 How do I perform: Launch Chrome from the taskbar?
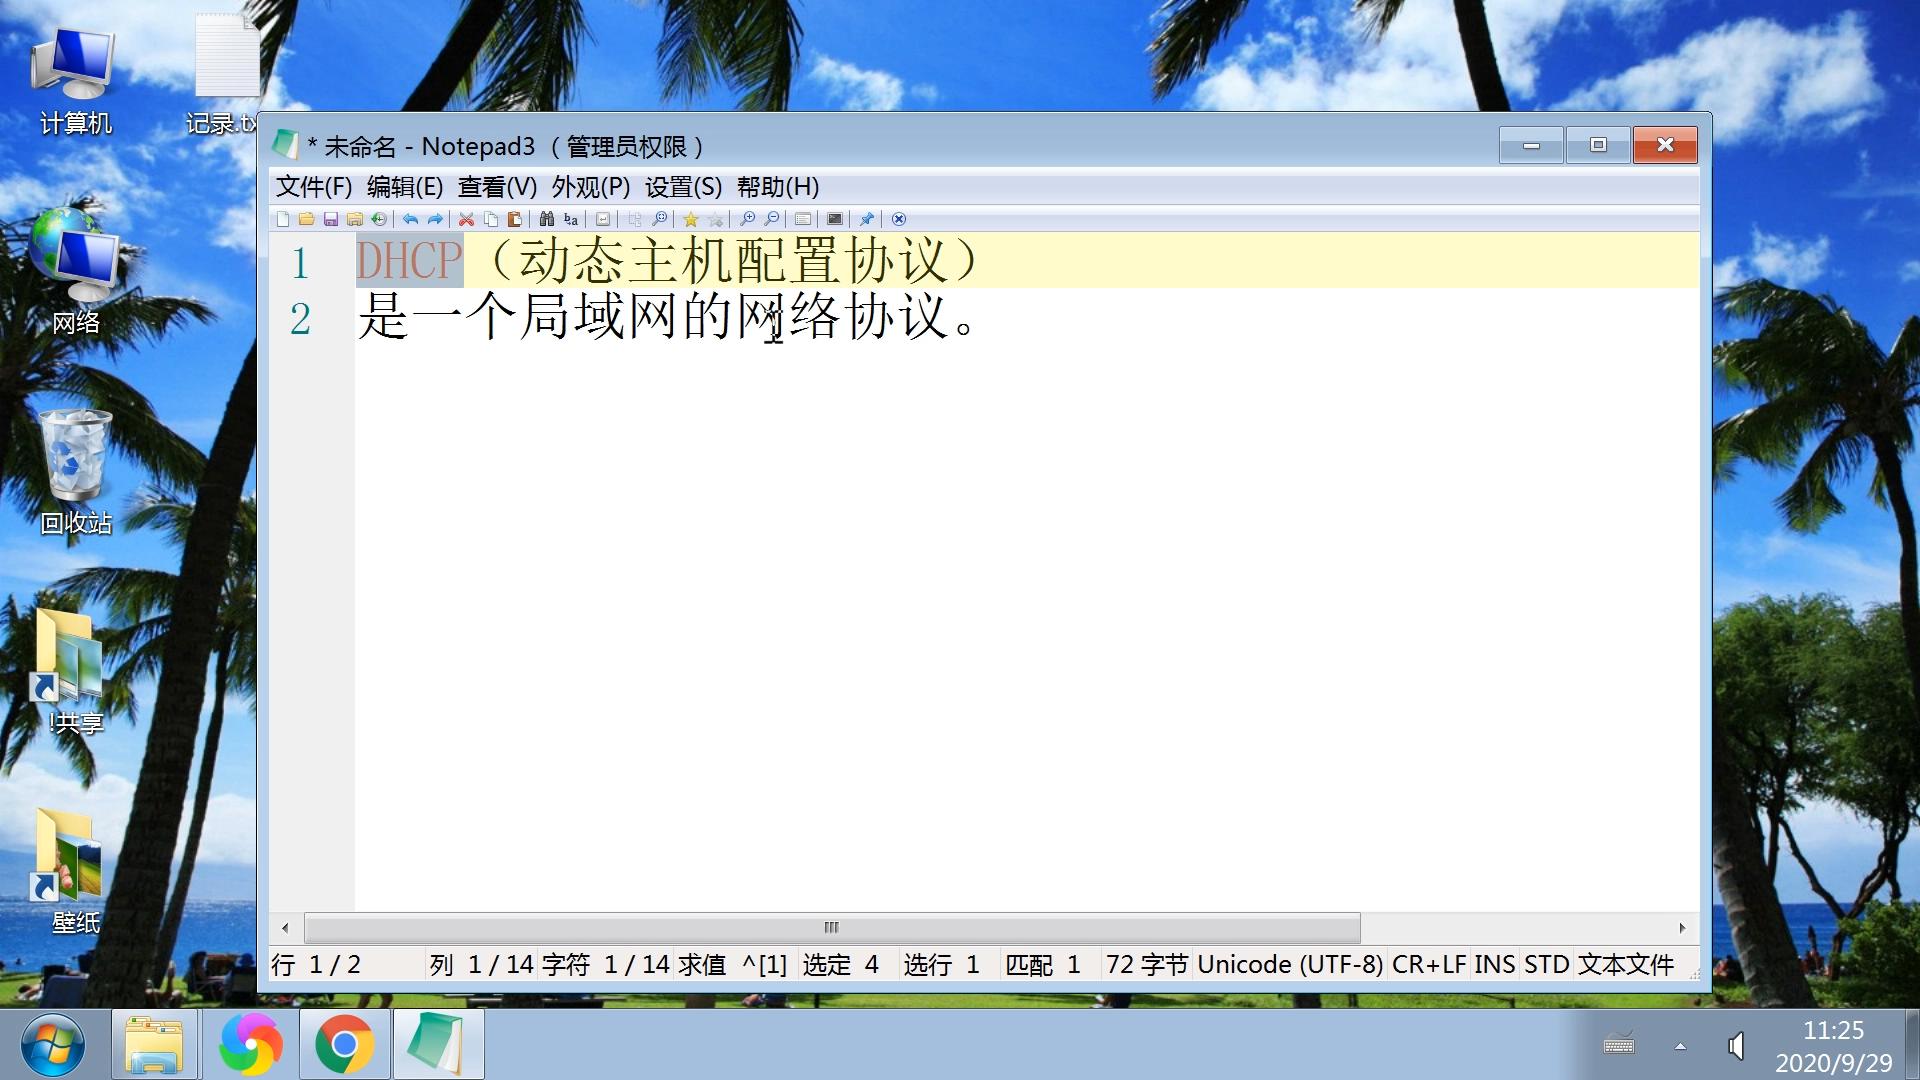(344, 1043)
